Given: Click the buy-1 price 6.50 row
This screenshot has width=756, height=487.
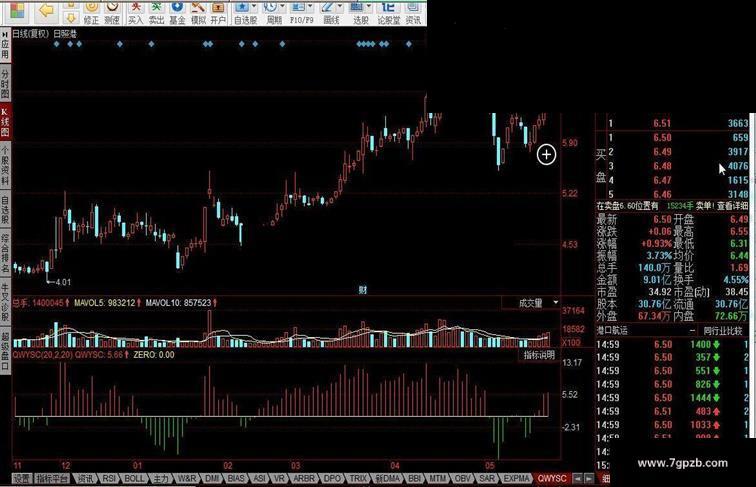Looking at the screenshot, I should click(677, 138).
